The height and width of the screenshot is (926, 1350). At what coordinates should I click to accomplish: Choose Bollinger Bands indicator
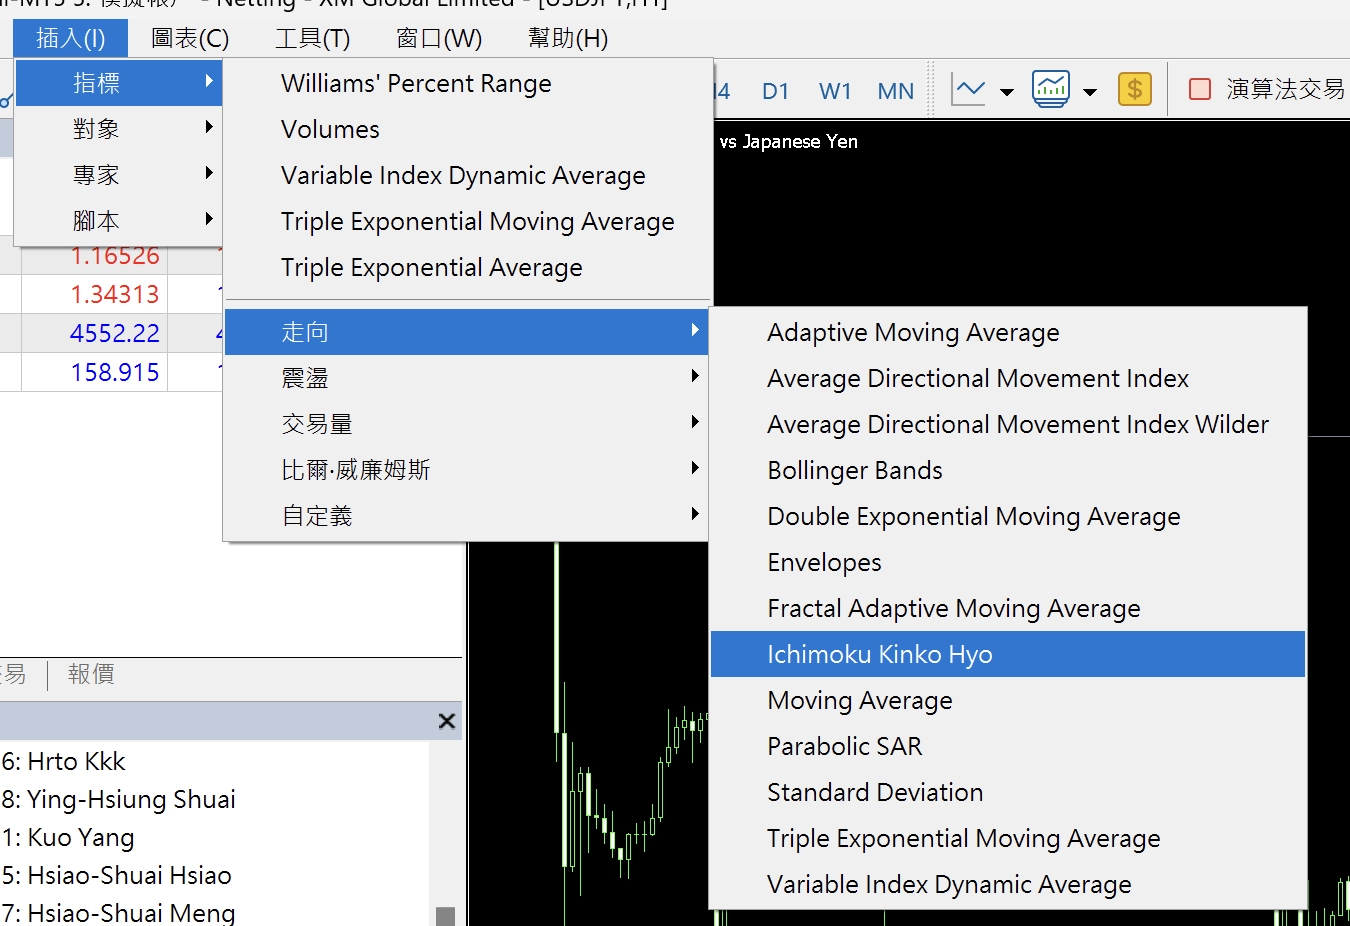tap(1008, 471)
